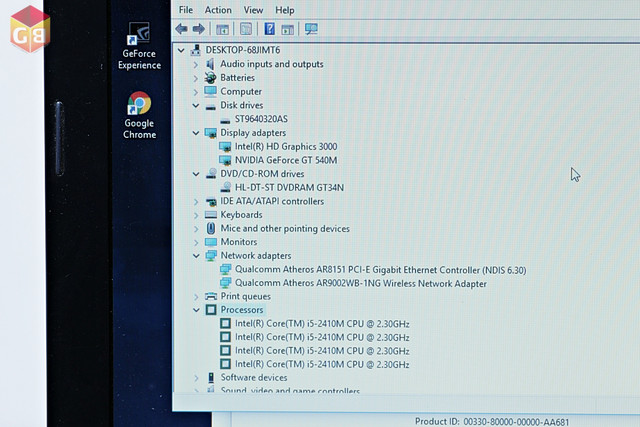
Task: Open the View menu
Action: (253, 10)
